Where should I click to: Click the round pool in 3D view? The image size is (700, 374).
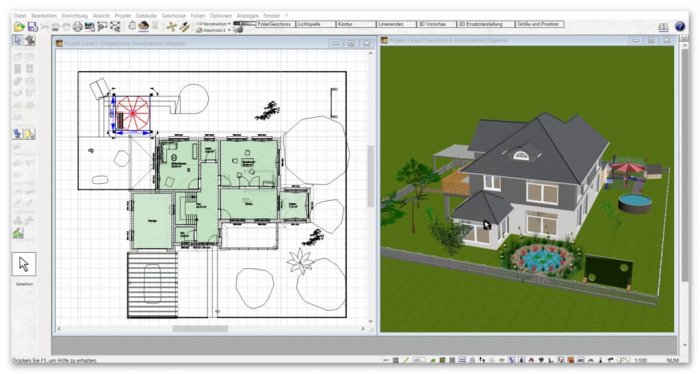634,203
